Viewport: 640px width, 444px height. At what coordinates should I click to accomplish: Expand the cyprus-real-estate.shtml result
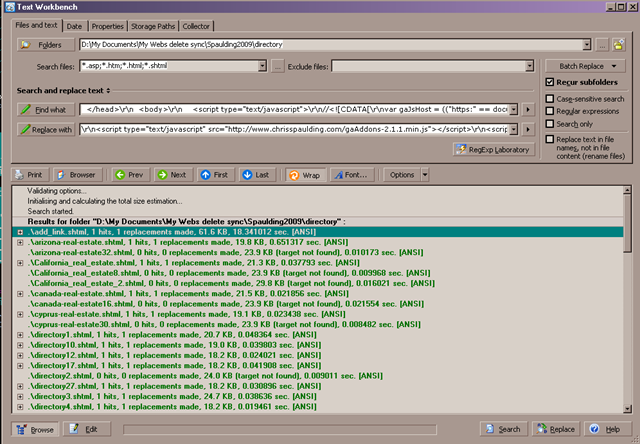click(x=20, y=314)
